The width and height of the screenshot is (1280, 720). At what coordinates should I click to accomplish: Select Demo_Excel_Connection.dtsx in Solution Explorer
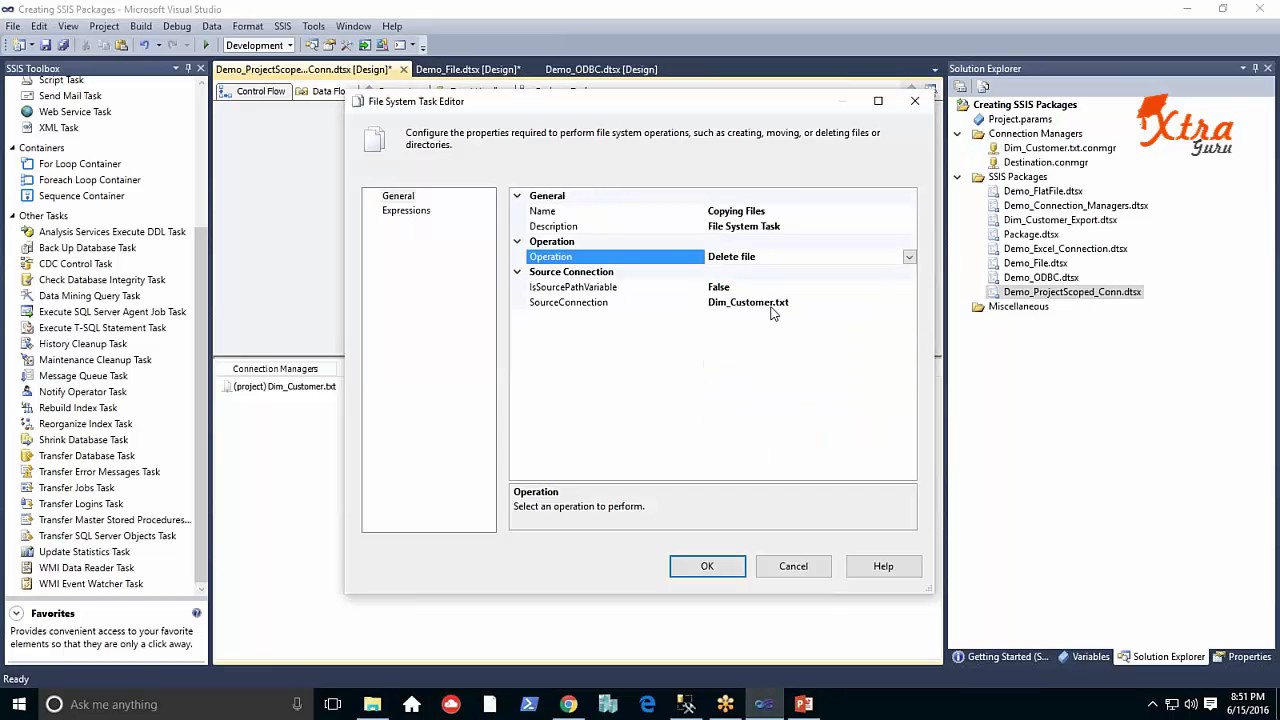coord(1065,249)
